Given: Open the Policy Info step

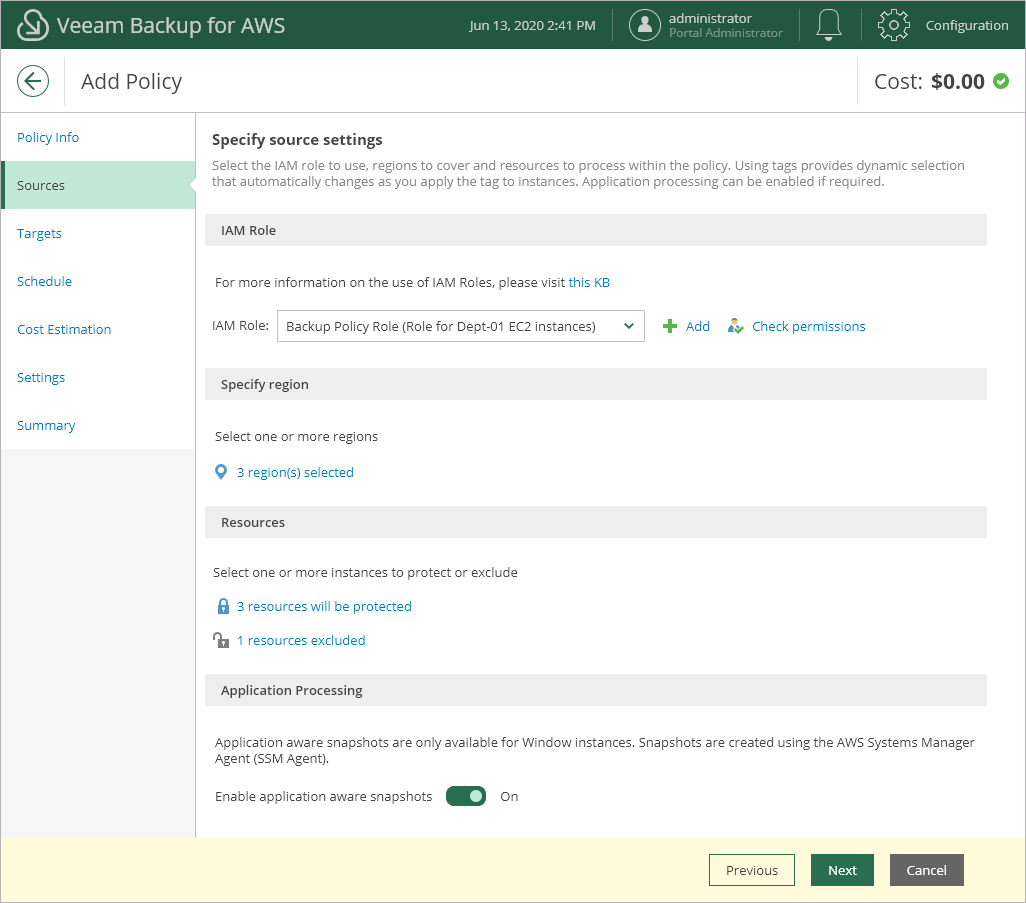Looking at the screenshot, I should [x=48, y=137].
